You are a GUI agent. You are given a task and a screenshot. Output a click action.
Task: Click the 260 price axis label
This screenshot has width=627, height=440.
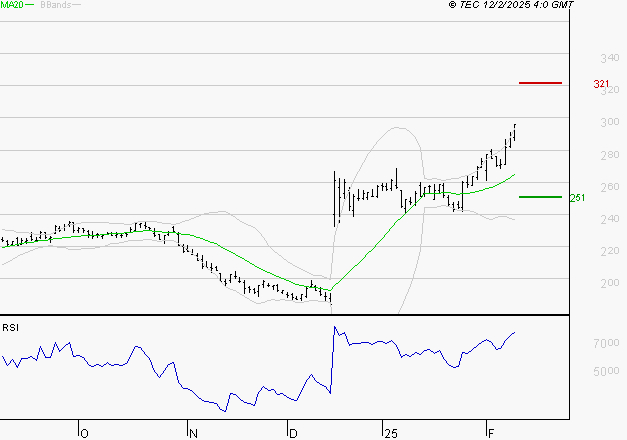610,187
